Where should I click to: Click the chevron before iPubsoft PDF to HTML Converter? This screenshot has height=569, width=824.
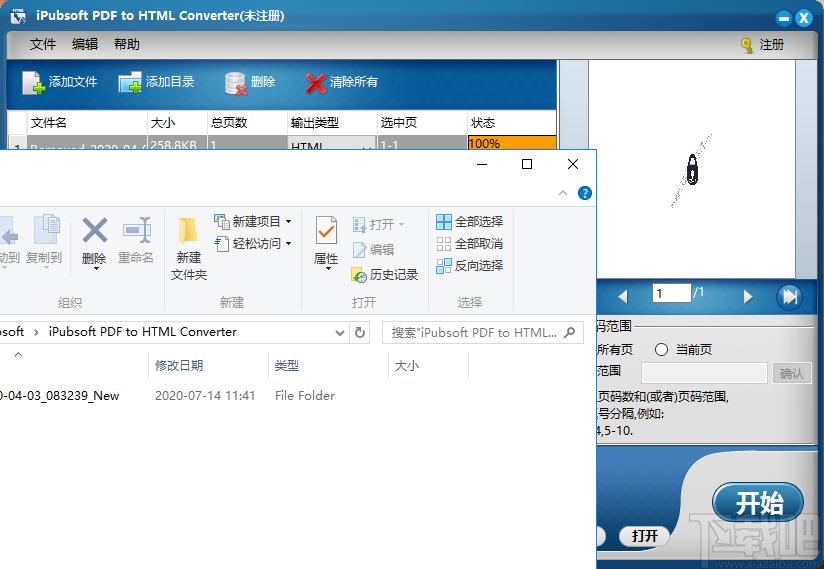click(x=36, y=332)
